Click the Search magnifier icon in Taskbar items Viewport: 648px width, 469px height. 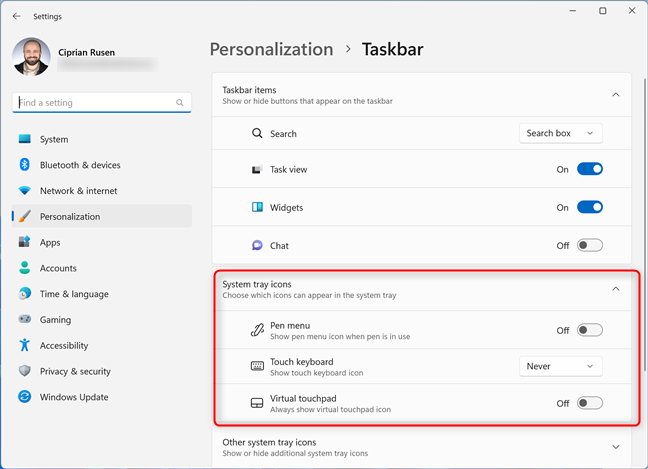257,133
